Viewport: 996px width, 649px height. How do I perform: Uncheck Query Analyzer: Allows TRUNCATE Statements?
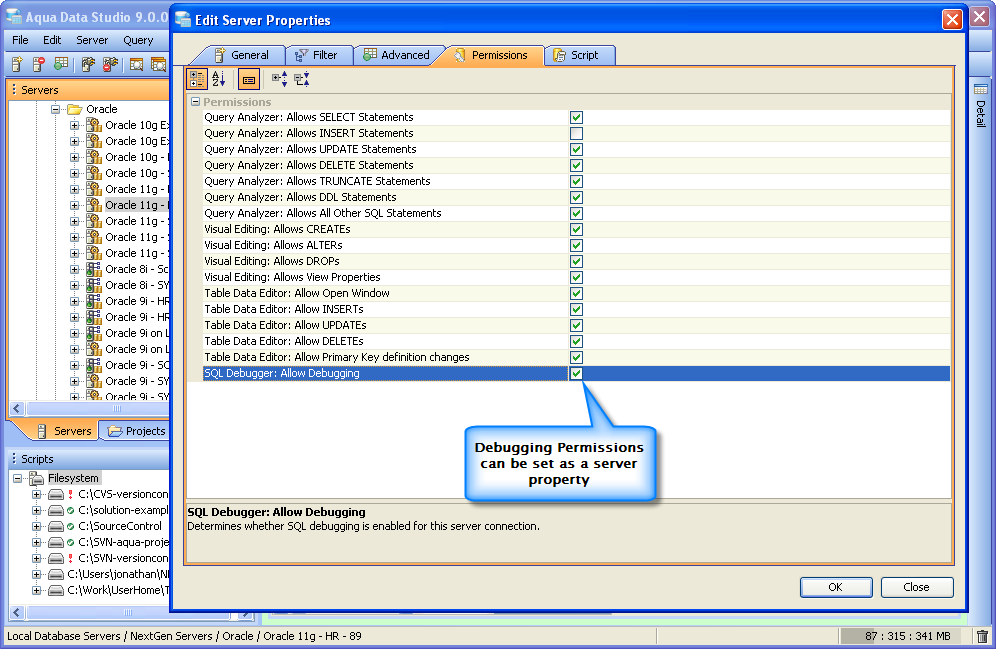576,182
